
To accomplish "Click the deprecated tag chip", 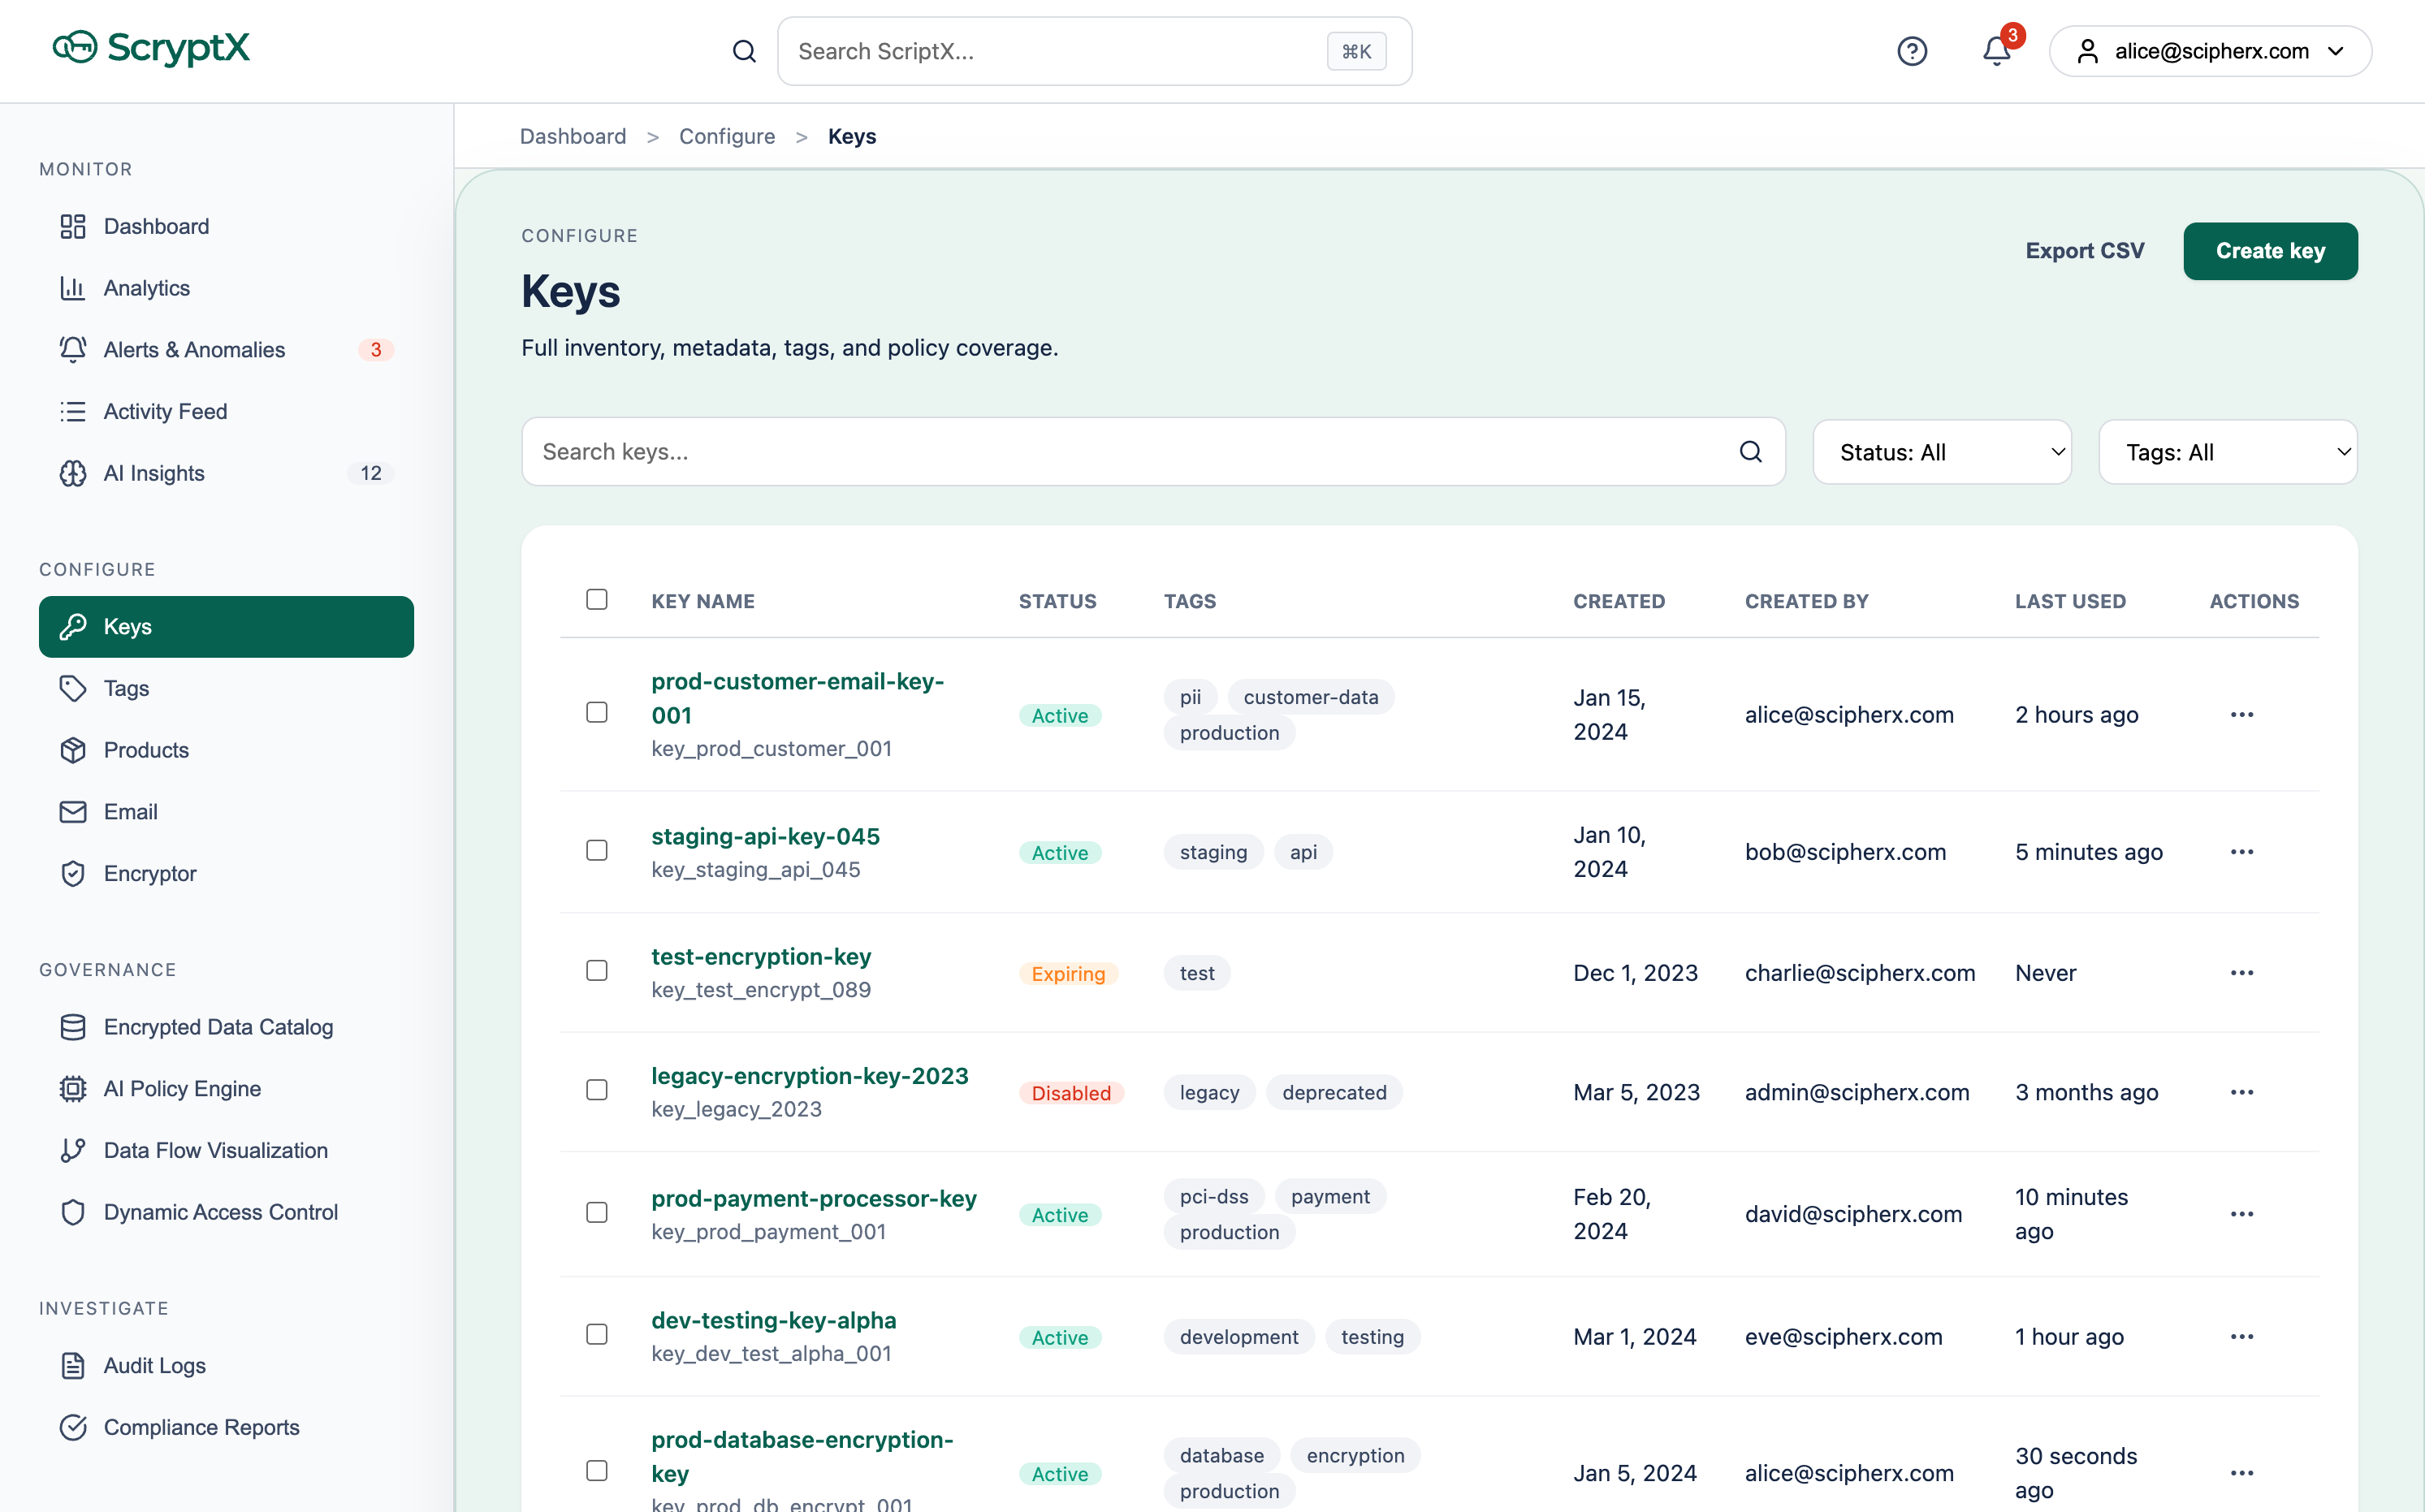I will (1334, 1092).
